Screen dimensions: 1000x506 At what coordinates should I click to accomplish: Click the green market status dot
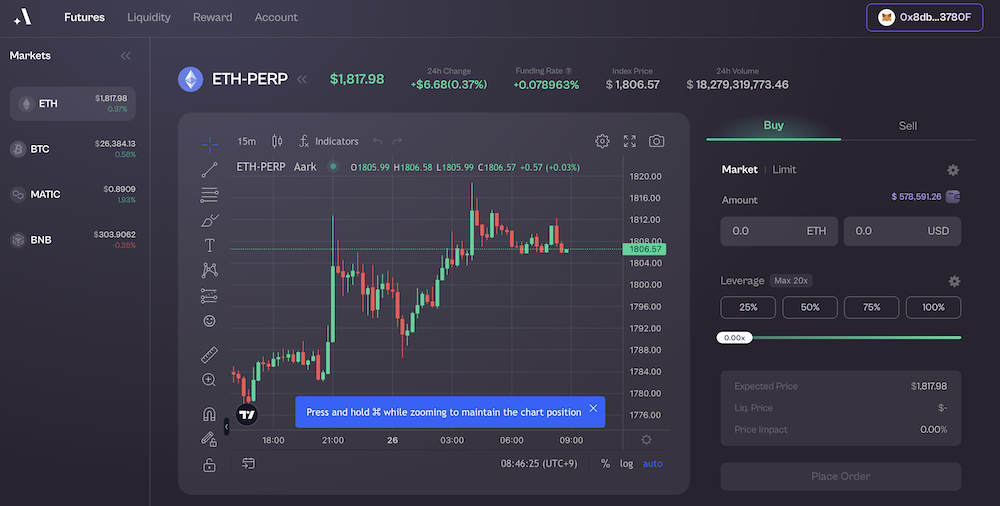click(x=333, y=167)
